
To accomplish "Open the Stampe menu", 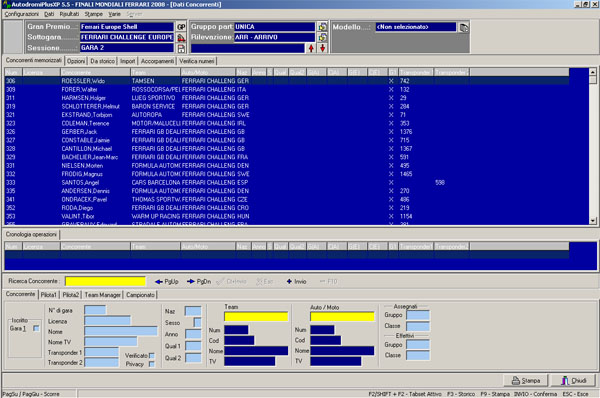I will click(x=94, y=14).
